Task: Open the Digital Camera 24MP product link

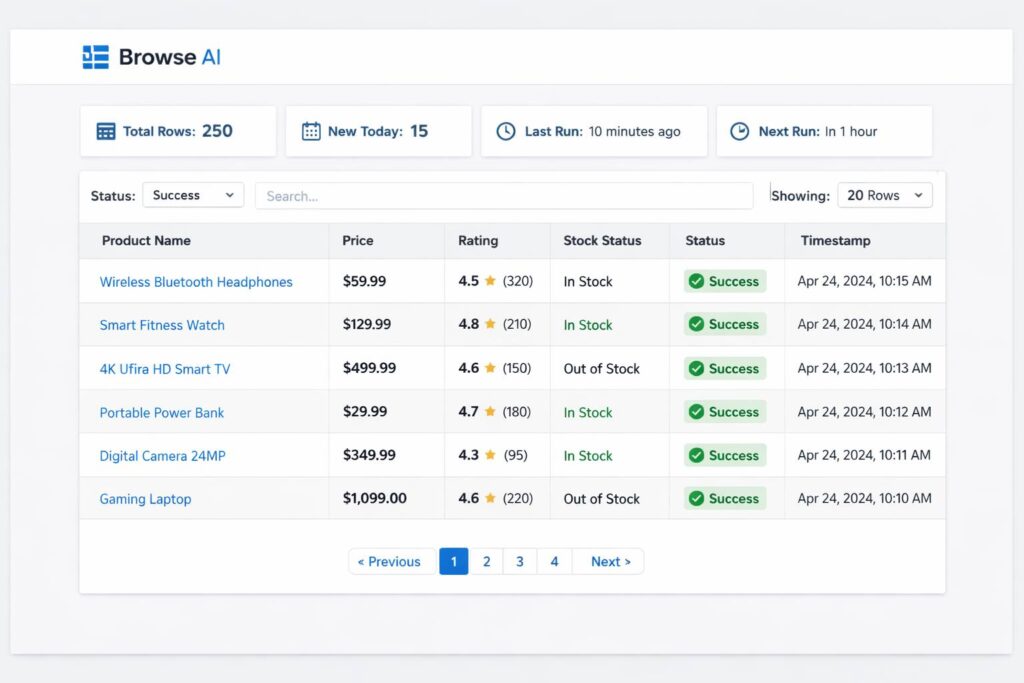Action: point(162,456)
